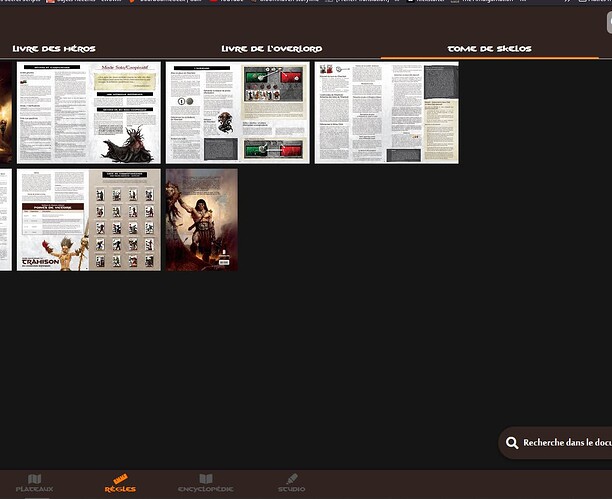Open the Trahison scenario page spread
This screenshot has height=499, width=612.
[x=89, y=220]
